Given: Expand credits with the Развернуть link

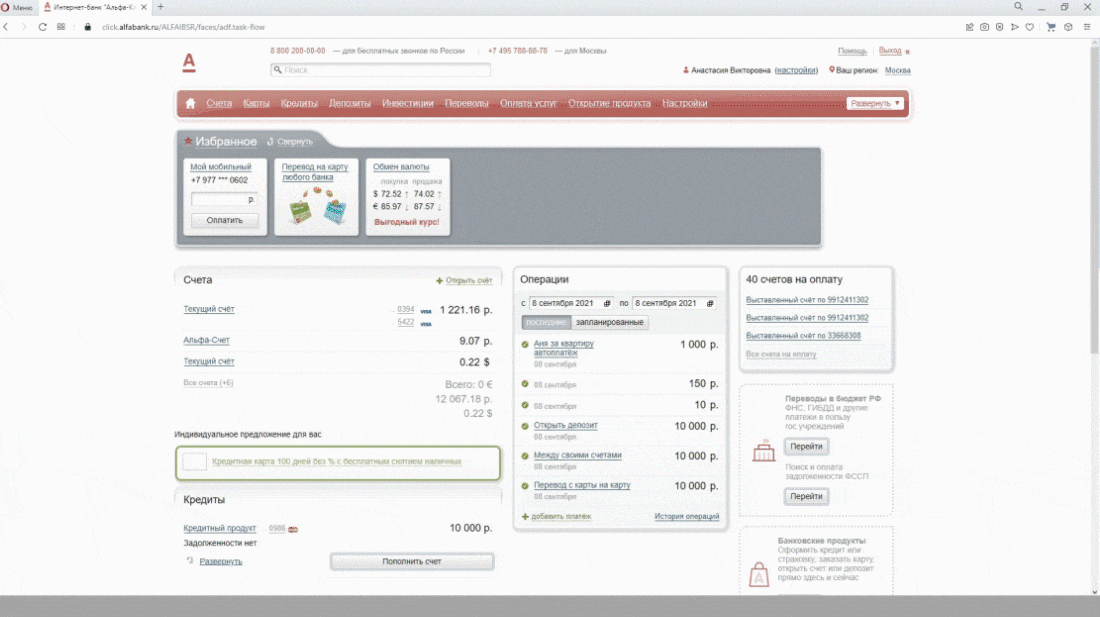Looking at the screenshot, I should click(221, 562).
